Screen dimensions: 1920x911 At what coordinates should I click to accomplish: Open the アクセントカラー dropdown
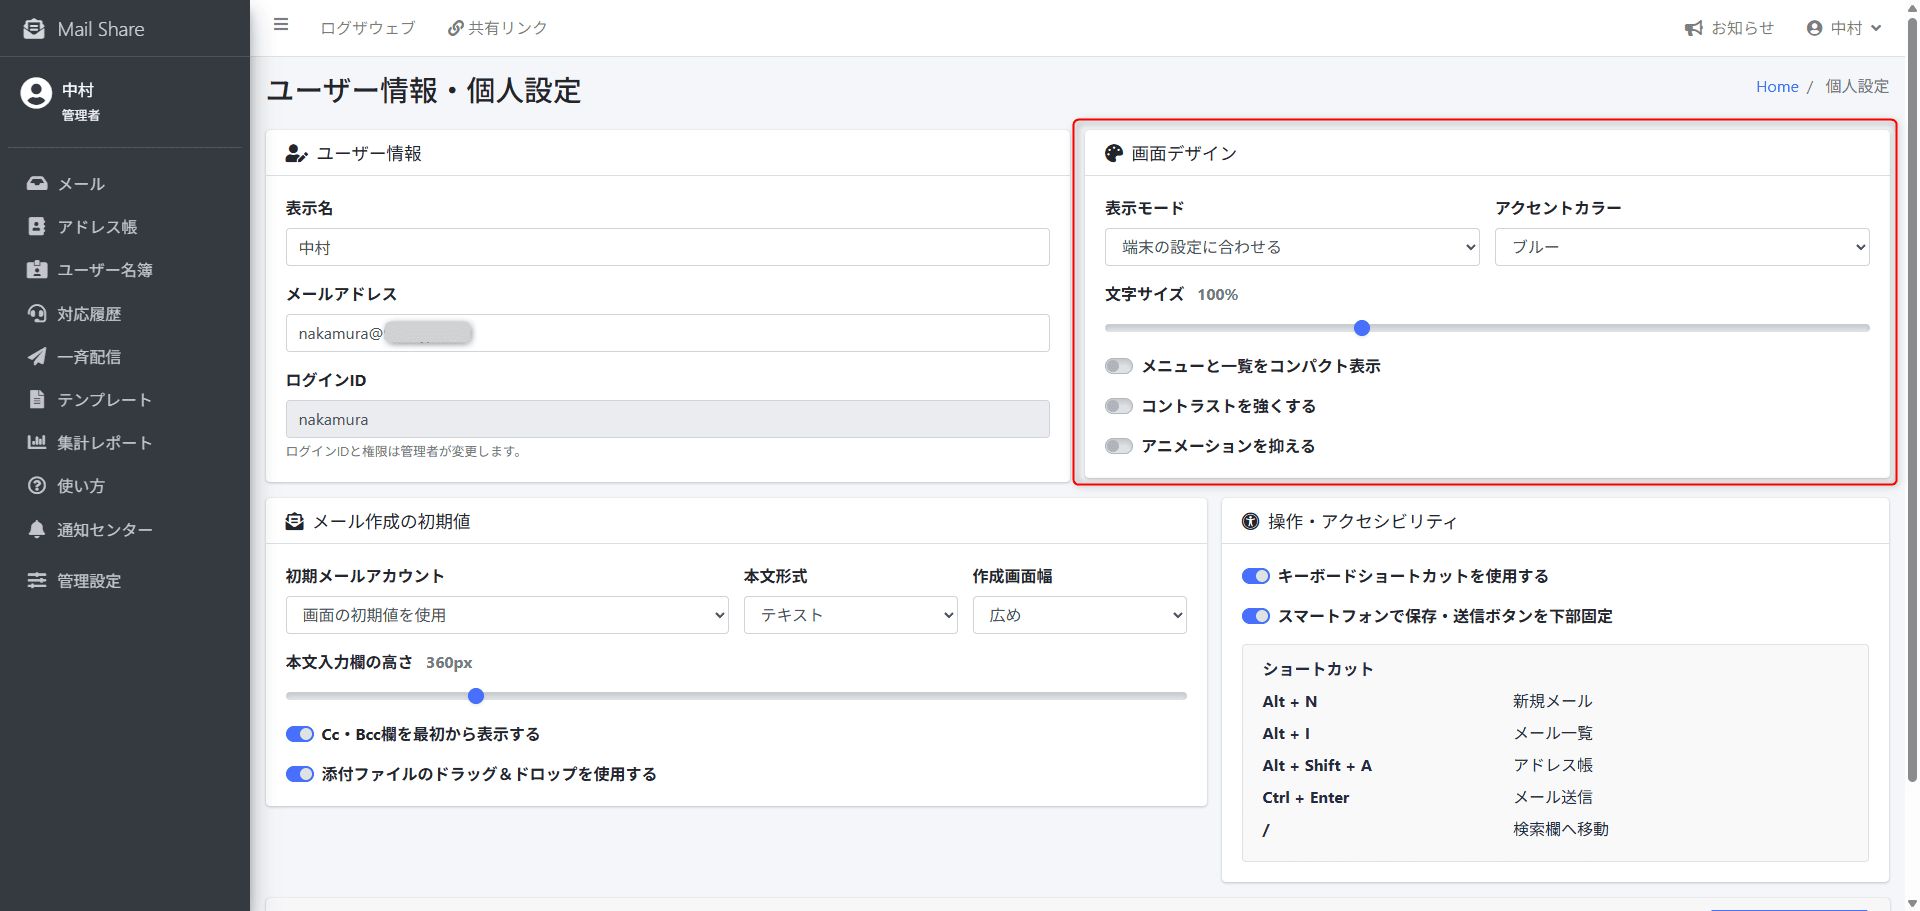[x=1682, y=247]
